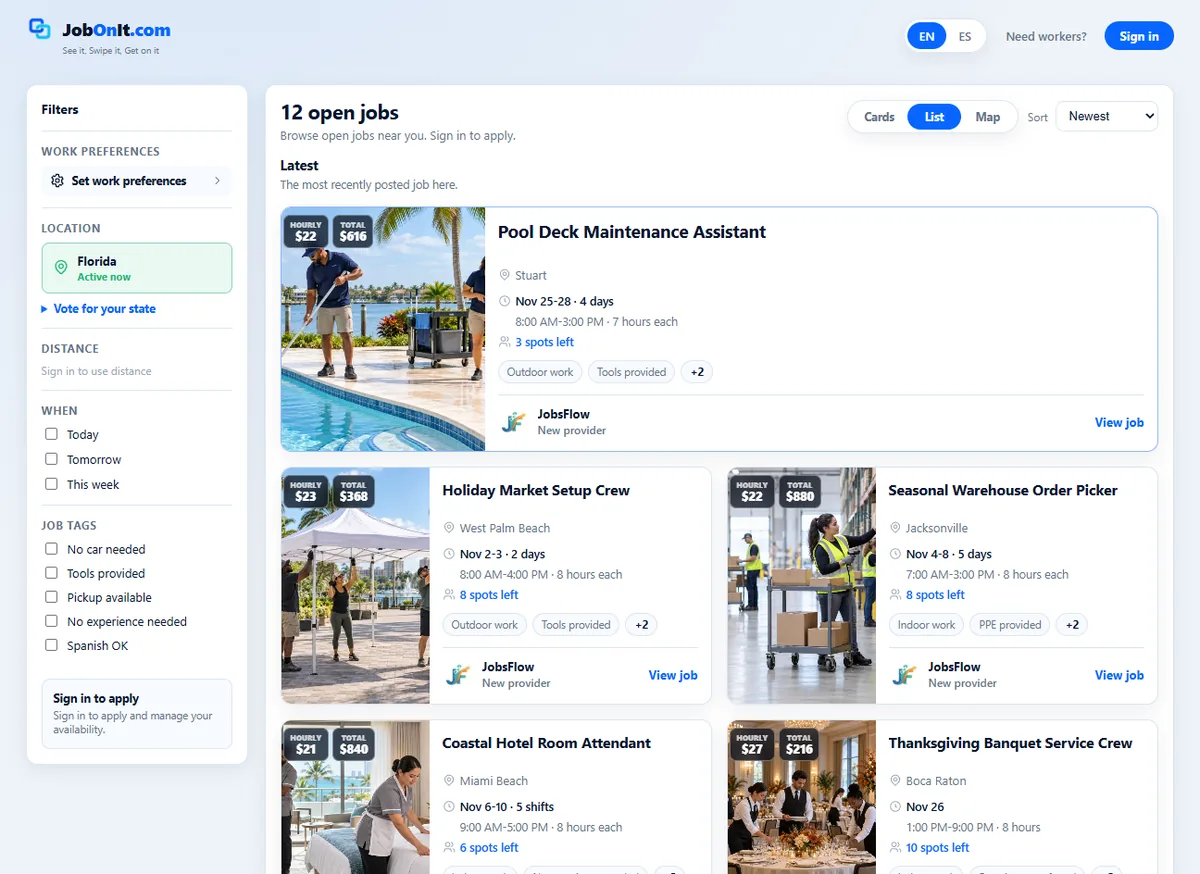Enable the No car needed tag
Screen dimensions: 1200x874
point(51,549)
